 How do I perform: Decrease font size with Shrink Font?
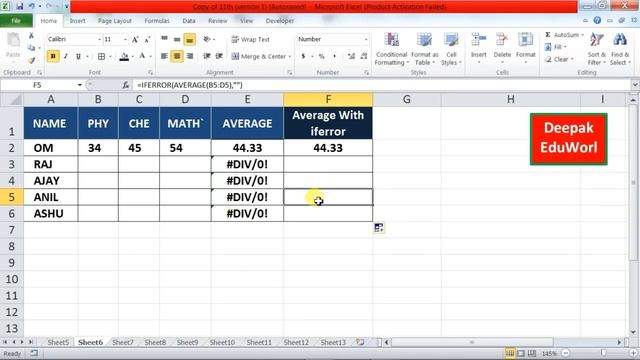pyautogui.click(x=147, y=39)
